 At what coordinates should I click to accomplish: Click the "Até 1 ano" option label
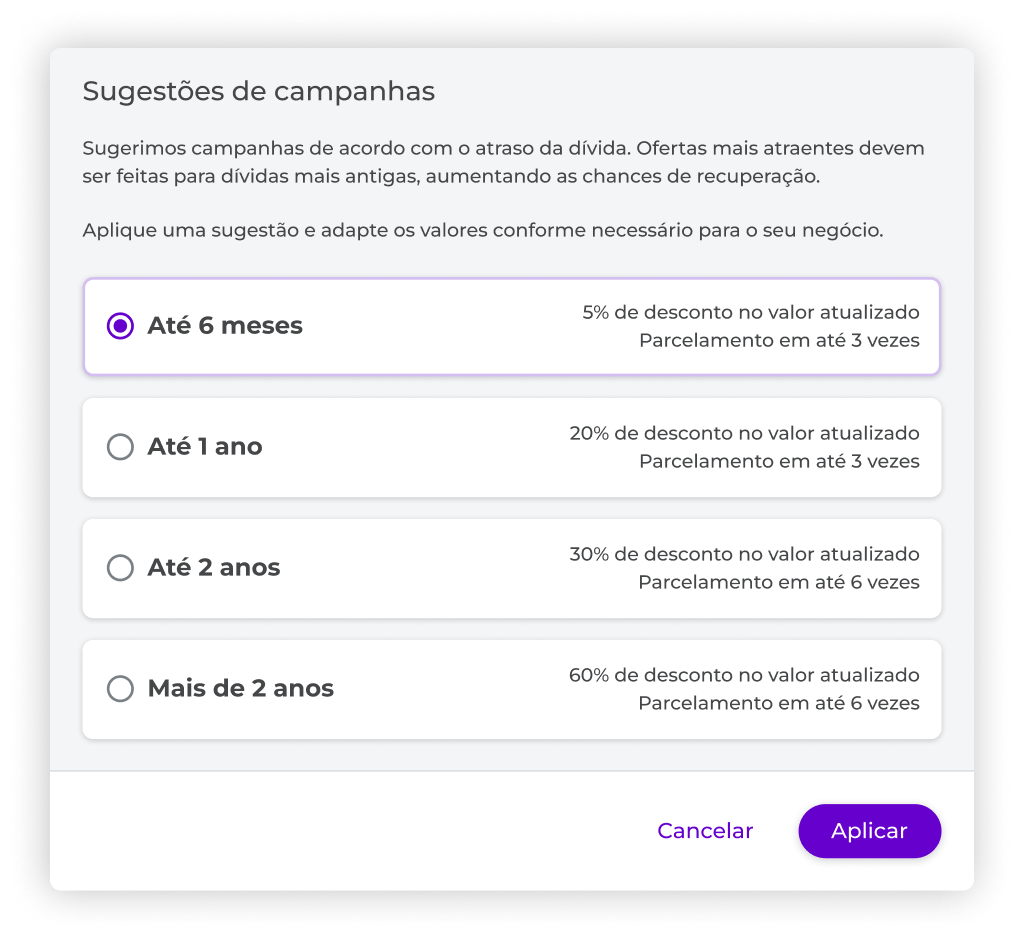click(x=205, y=447)
